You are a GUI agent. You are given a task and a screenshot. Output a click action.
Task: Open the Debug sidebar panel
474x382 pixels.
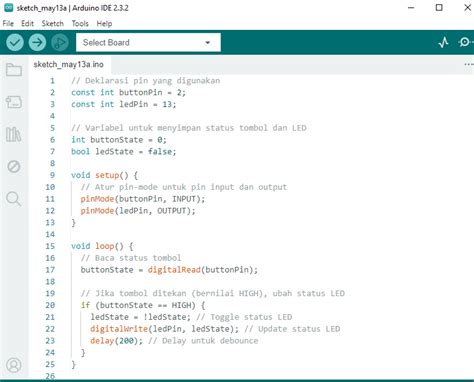tap(14, 166)
